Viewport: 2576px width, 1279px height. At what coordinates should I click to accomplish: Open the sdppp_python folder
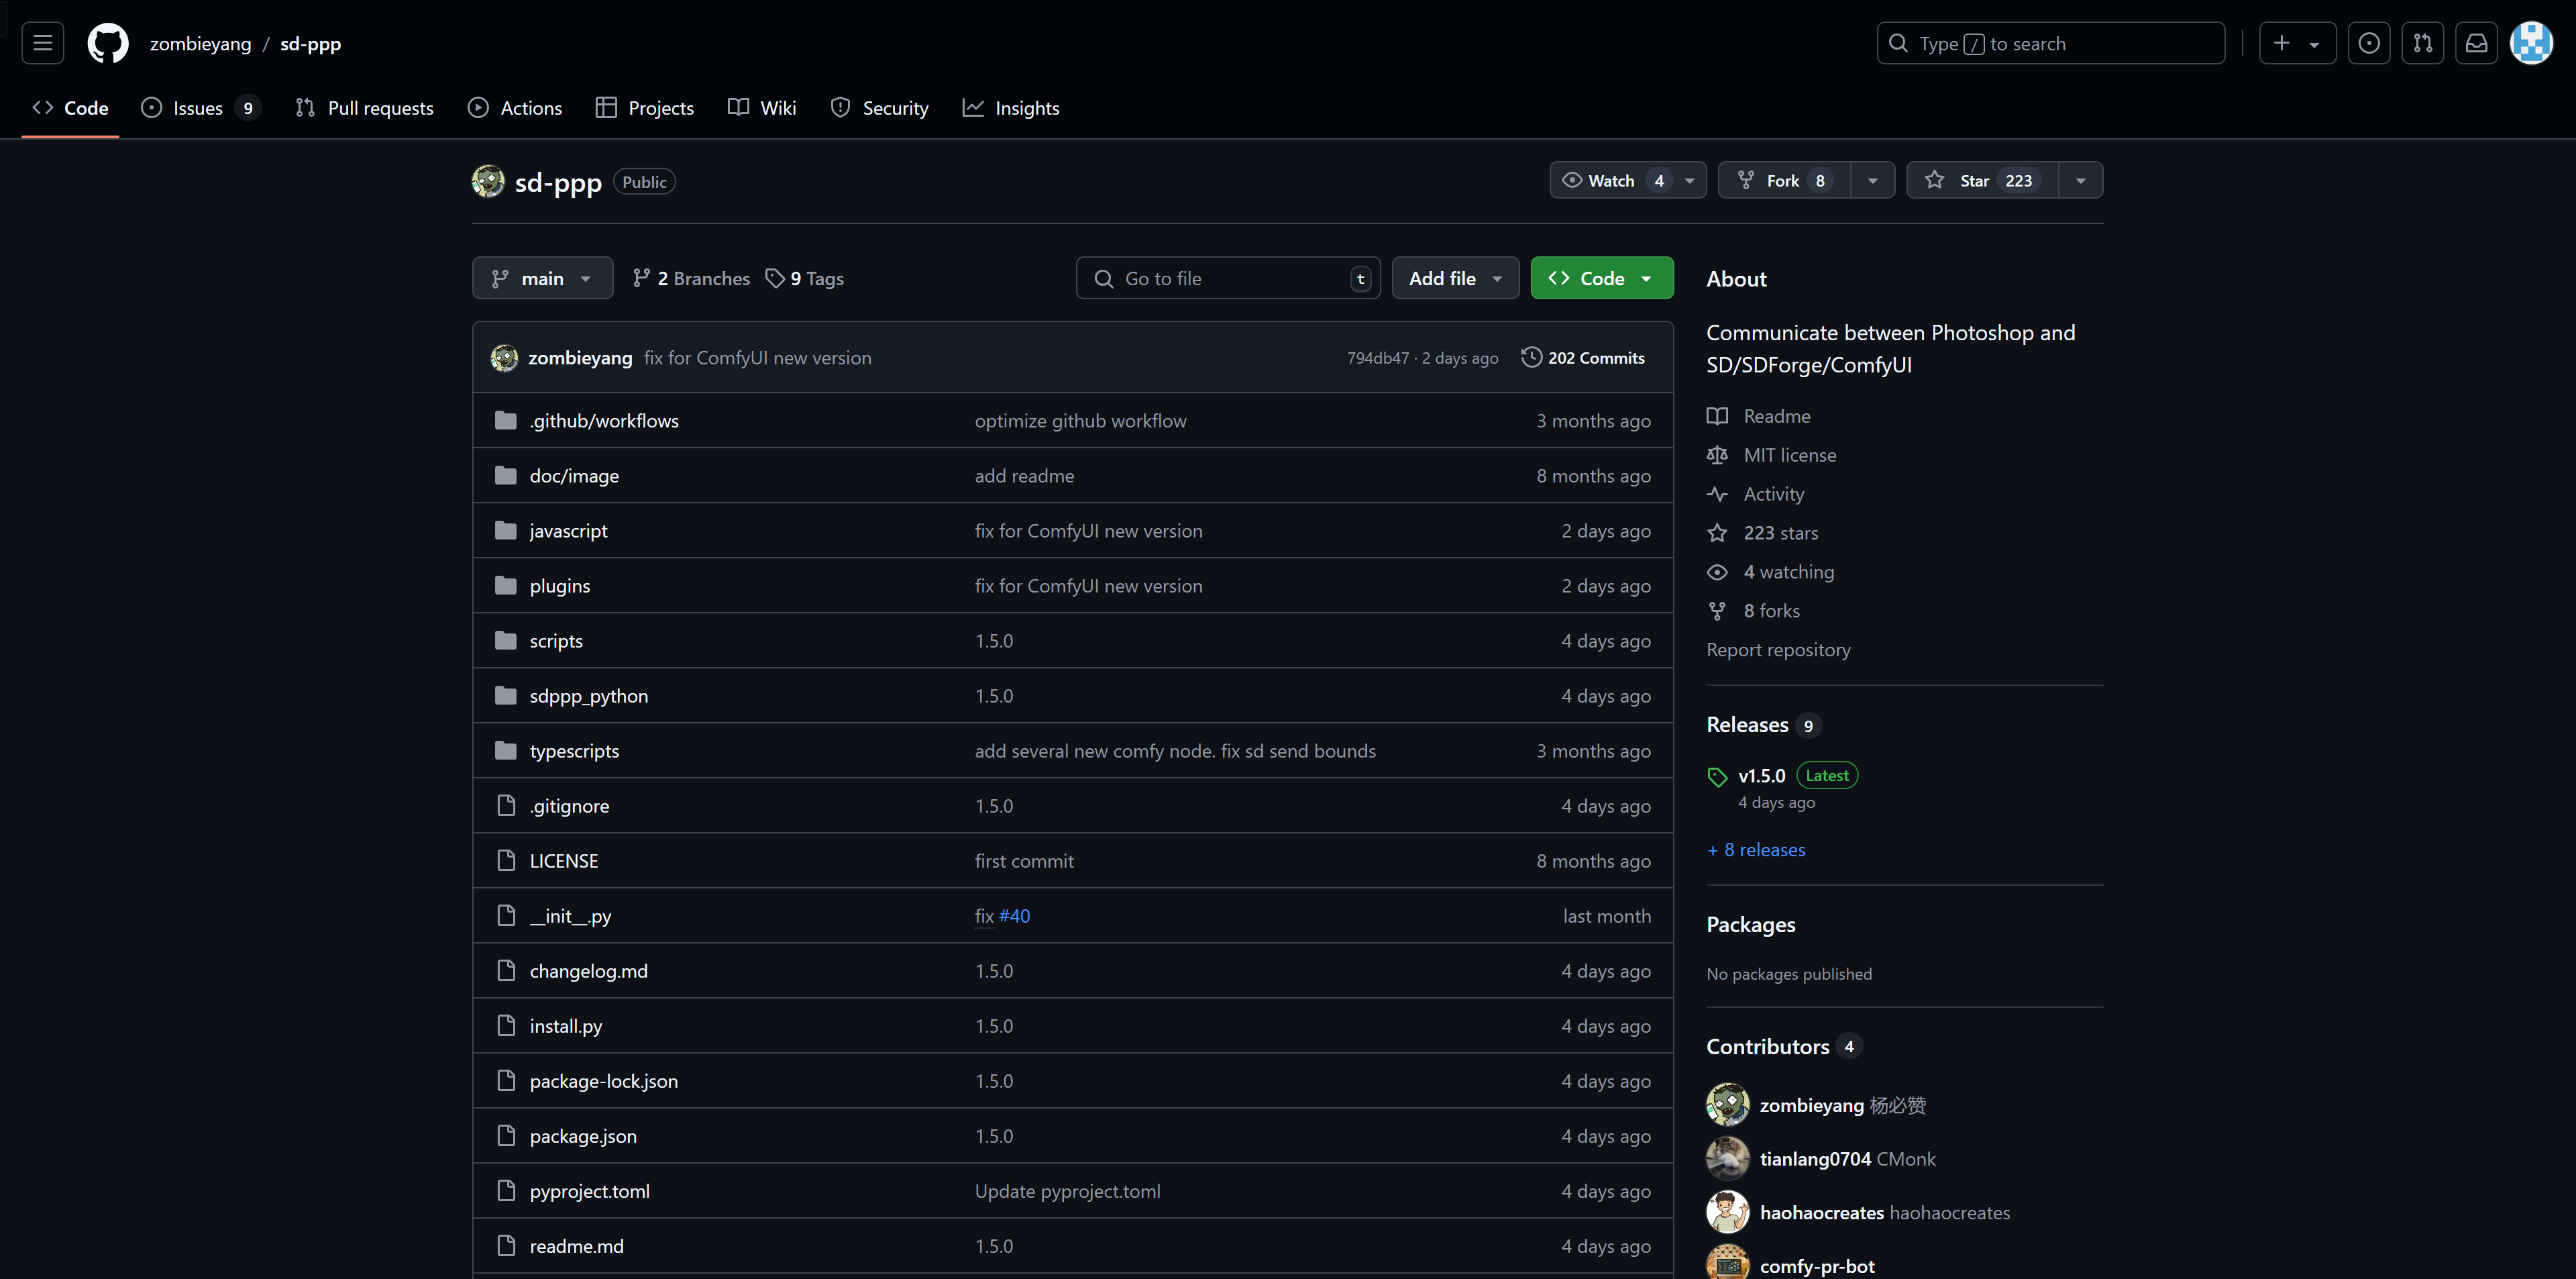pos(589,695)
